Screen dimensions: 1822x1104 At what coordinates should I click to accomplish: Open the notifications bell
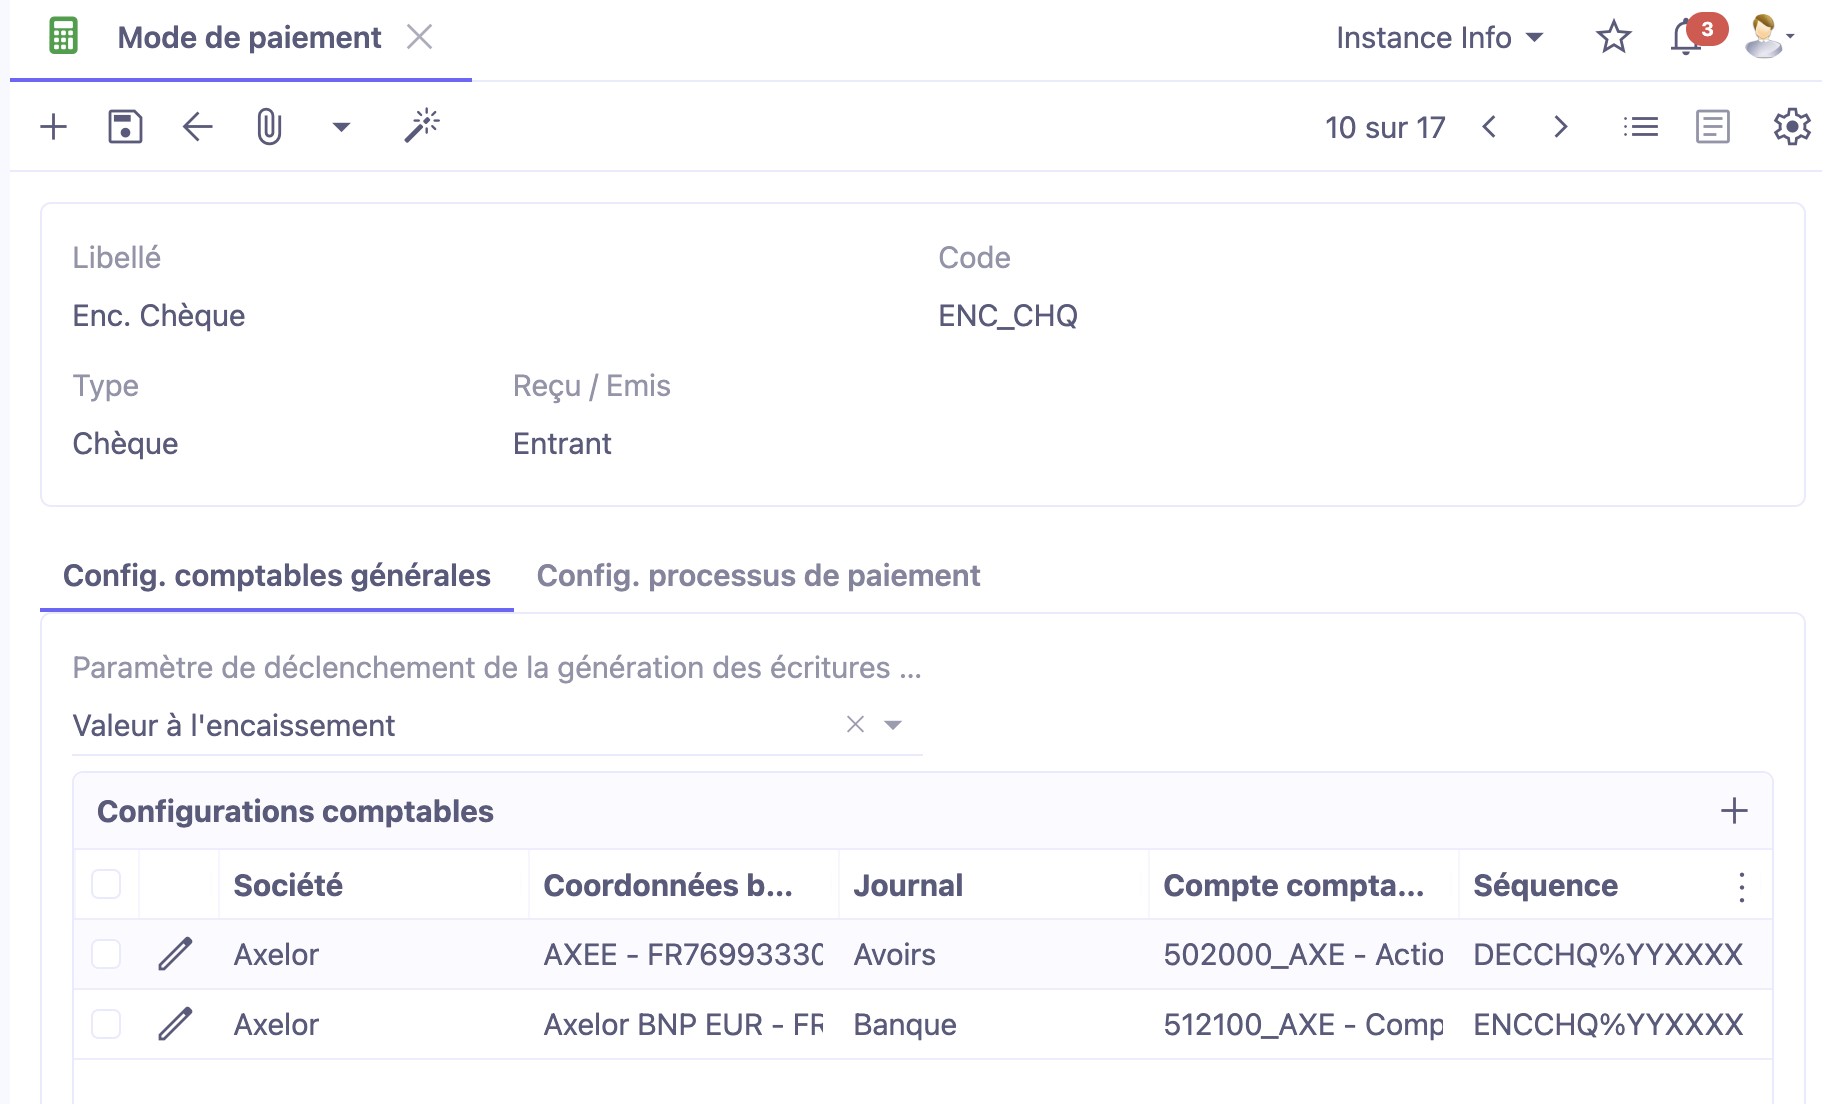click(x=1686, y=38)
